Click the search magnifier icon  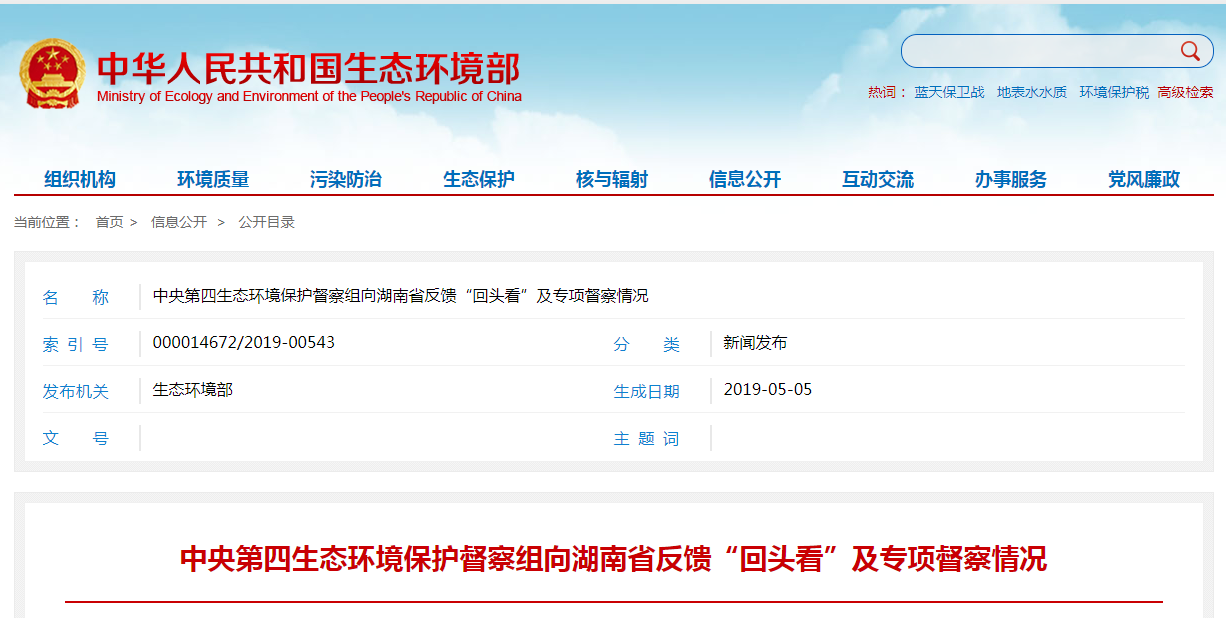(1190, 51)
